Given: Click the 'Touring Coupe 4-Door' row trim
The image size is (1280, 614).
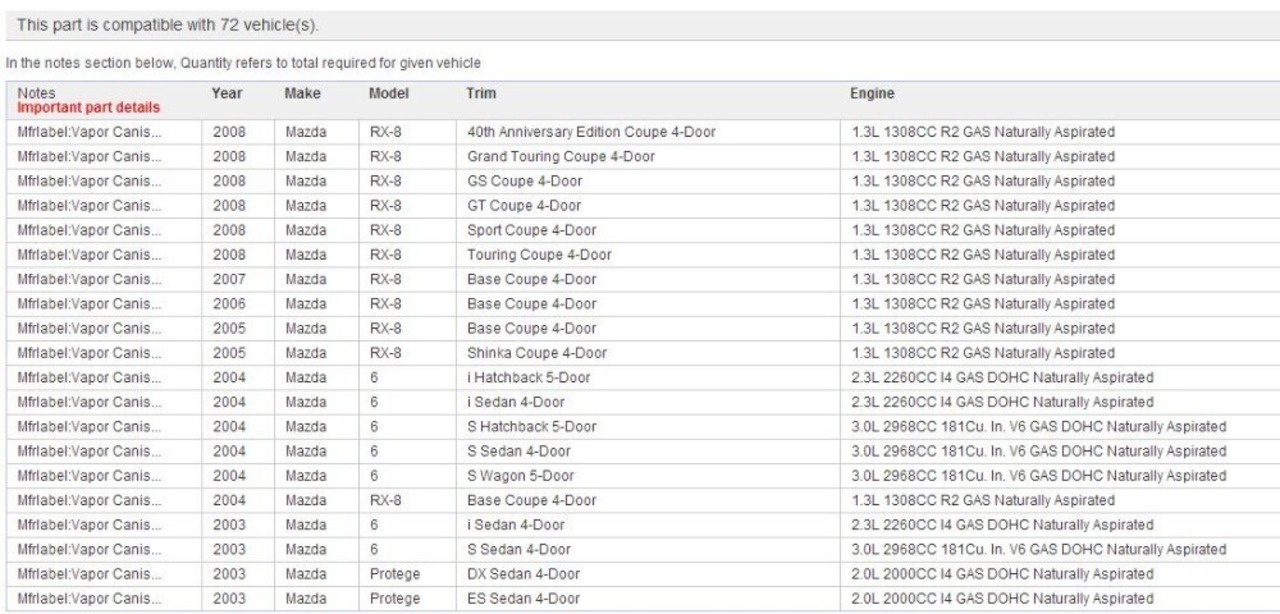Looking at the screenshot, I should (539, 254).
